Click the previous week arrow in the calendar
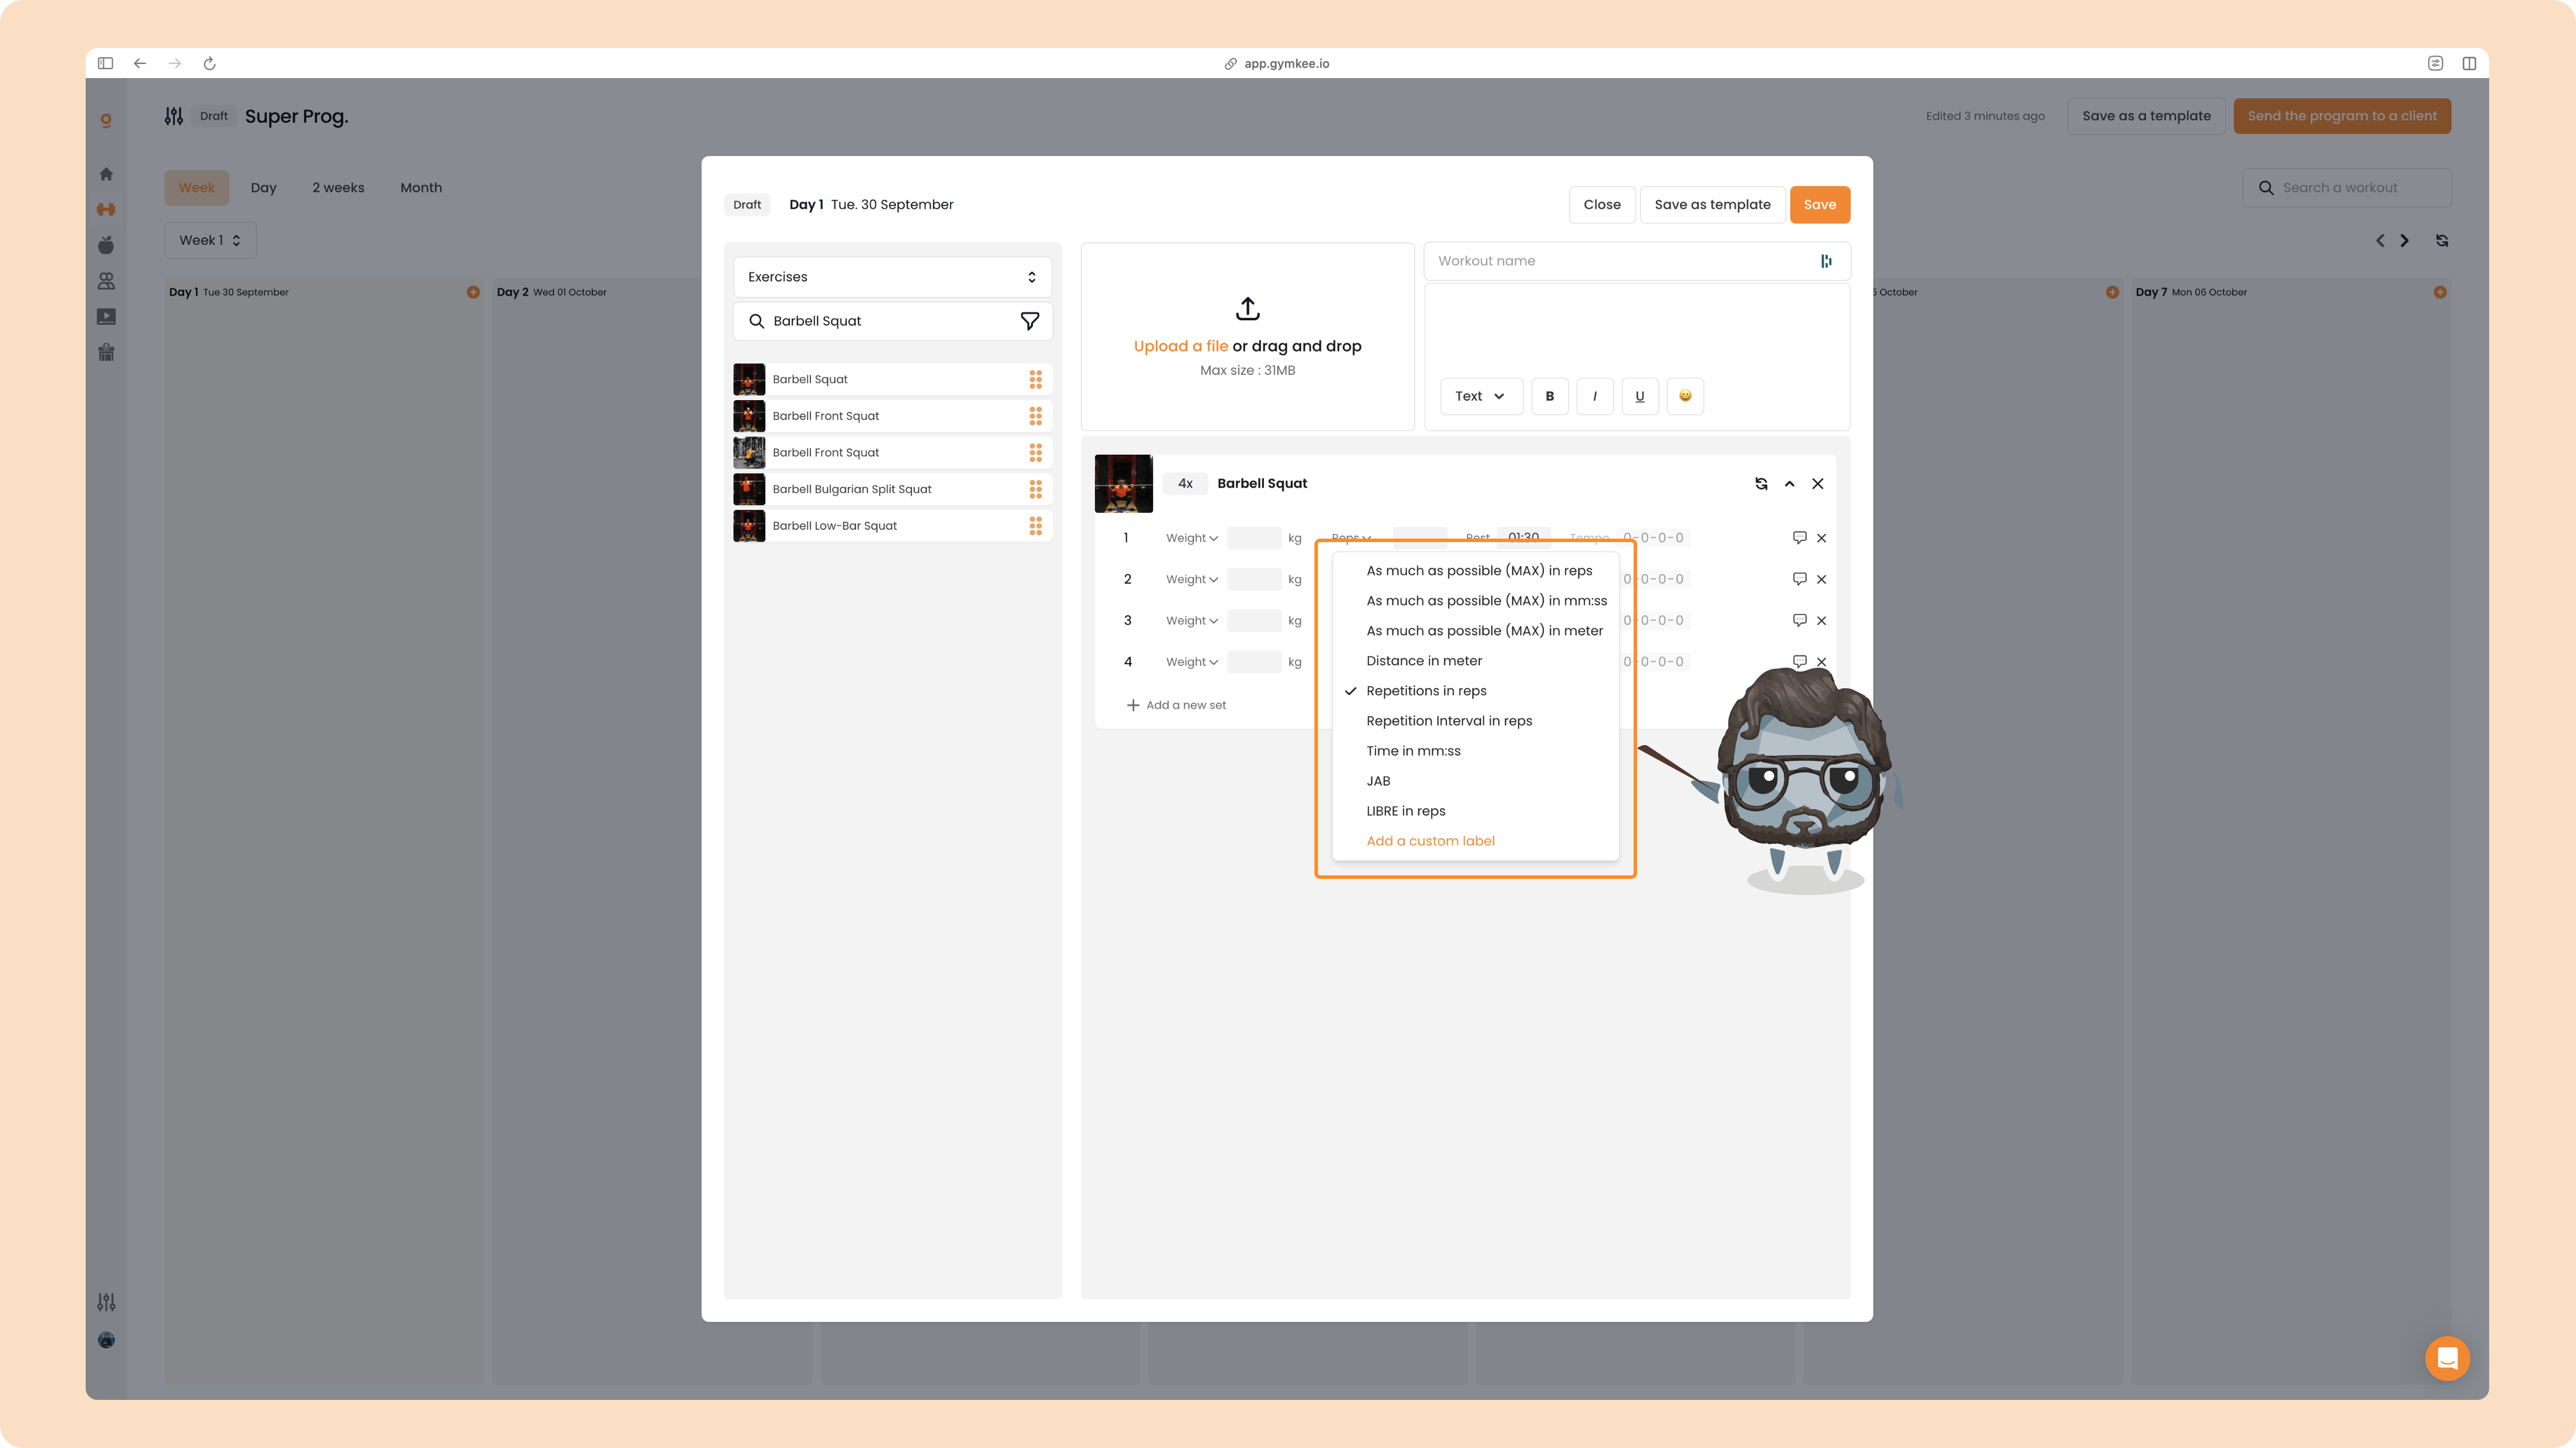Image resolution: width=2576 pixels, height=1448 pixels. tap(2380, 241)
